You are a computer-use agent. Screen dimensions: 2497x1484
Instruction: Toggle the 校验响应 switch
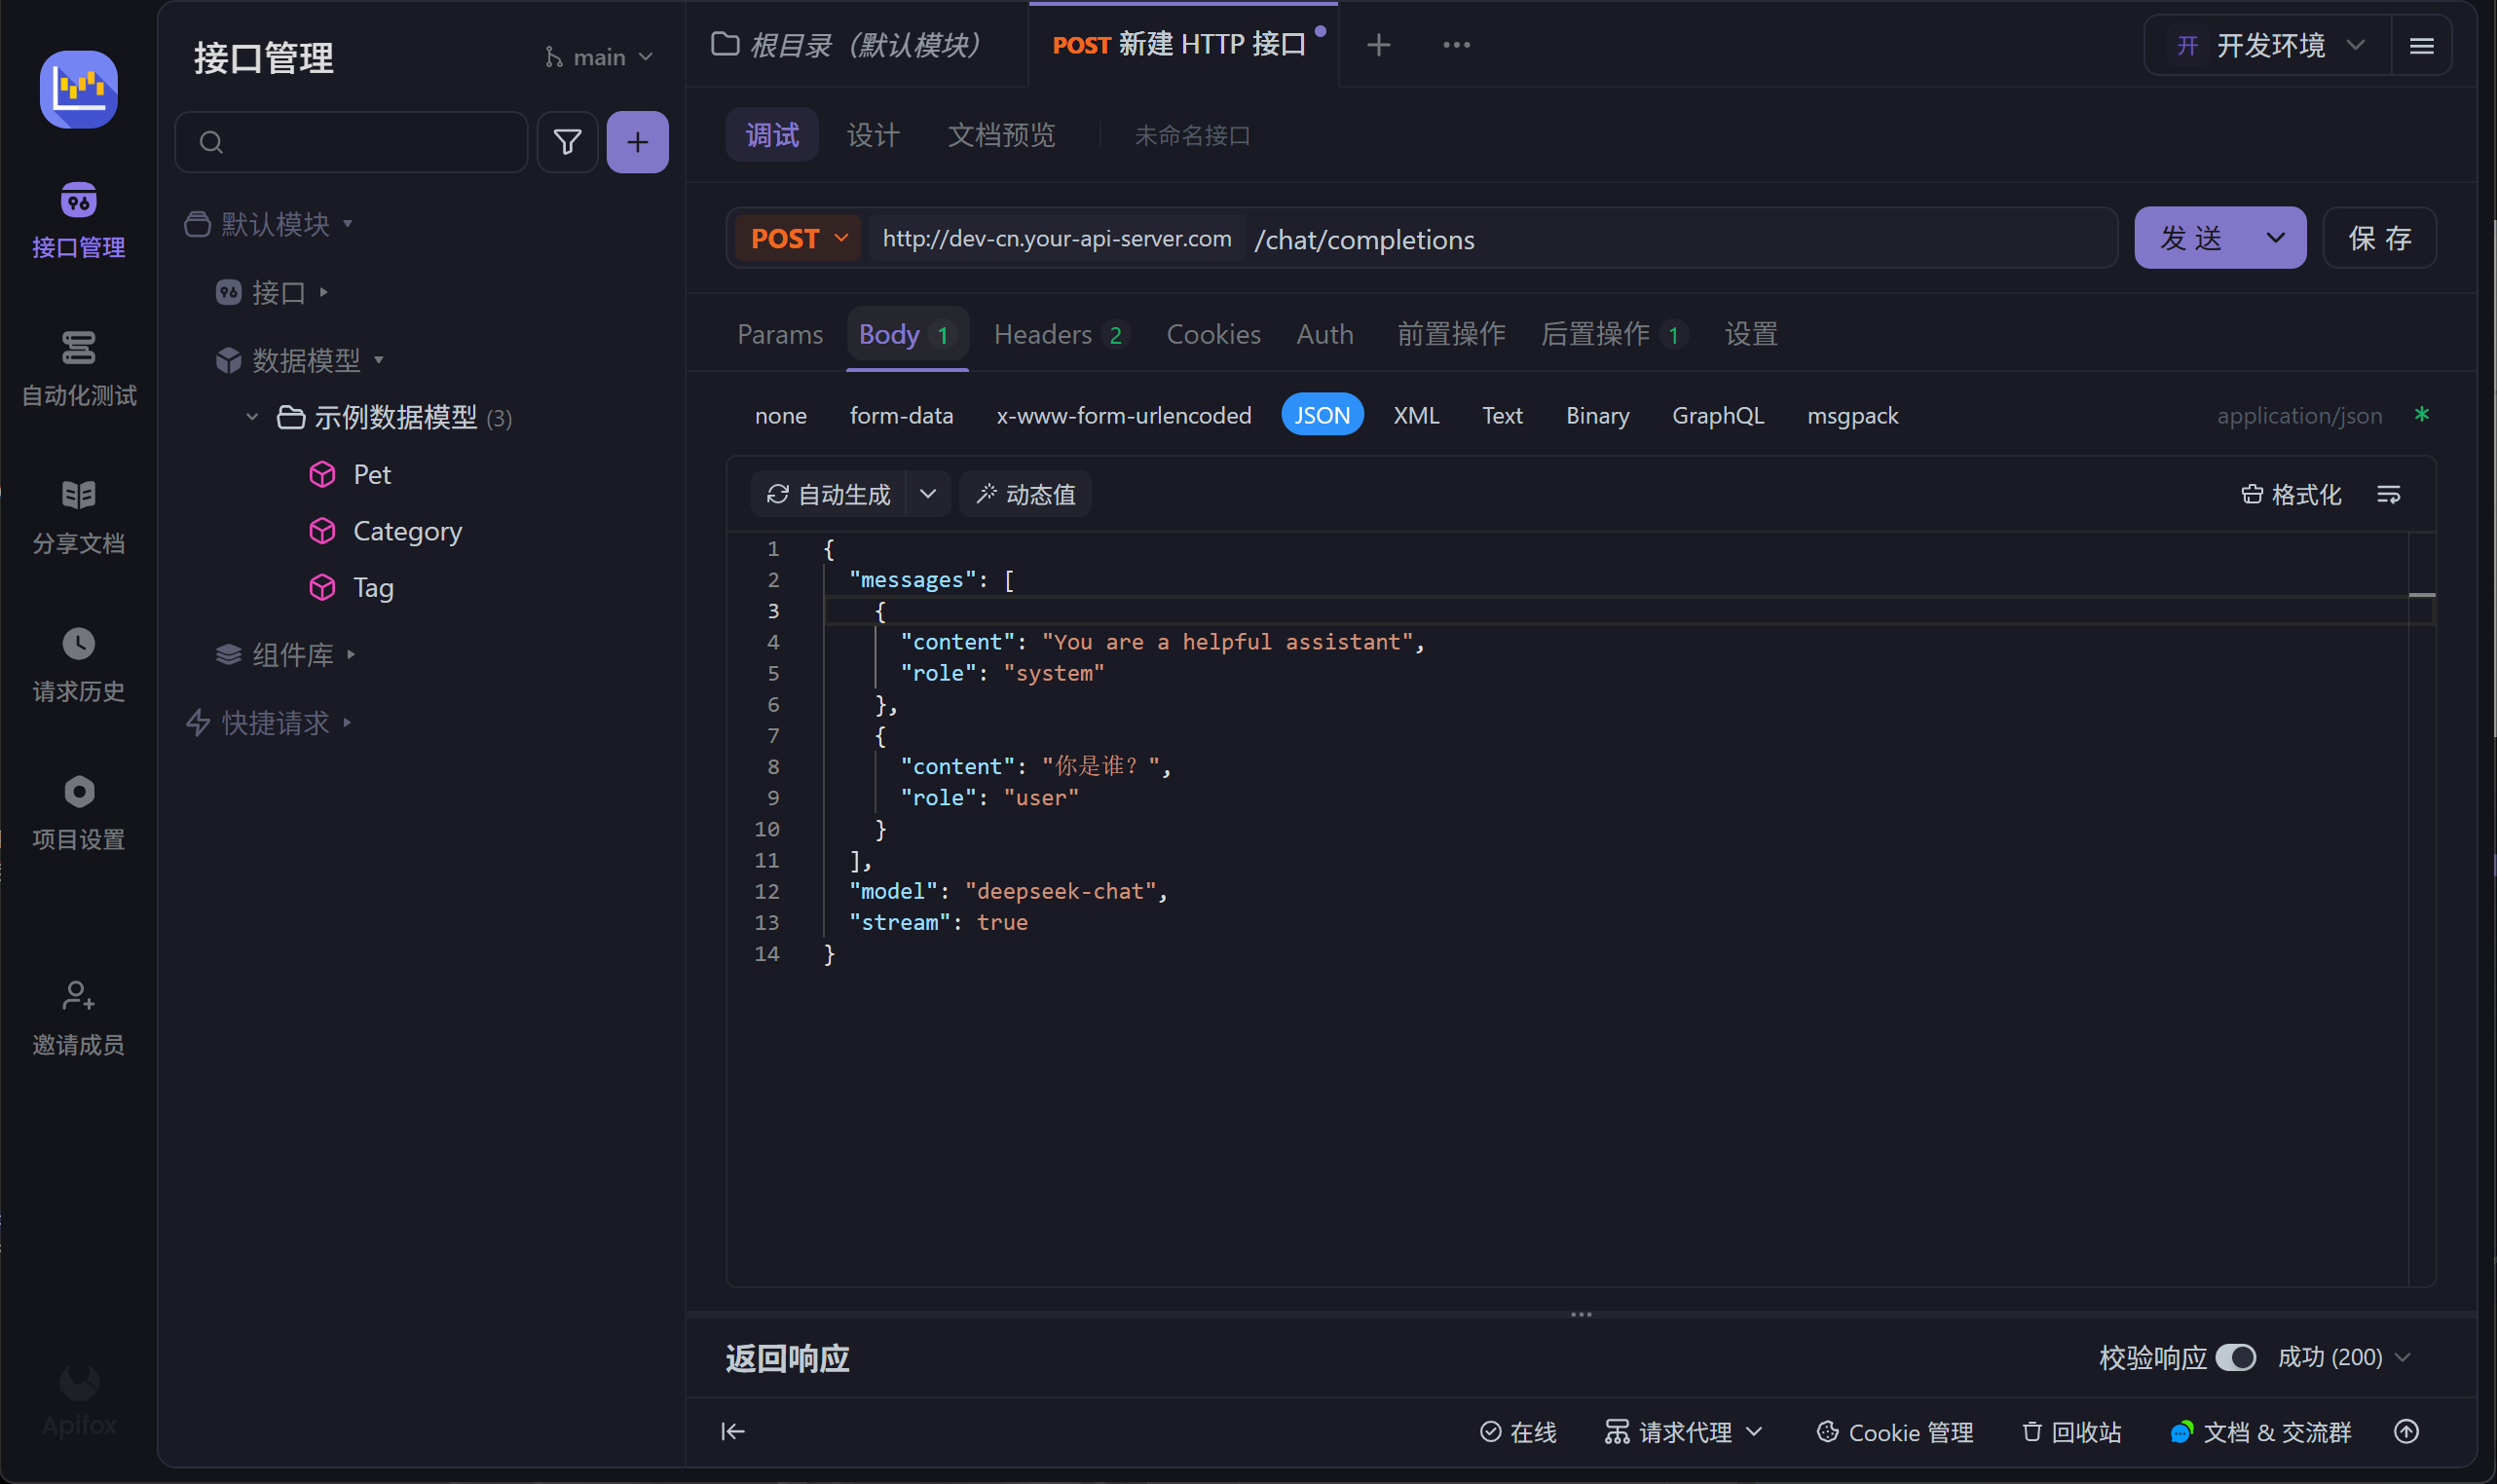point(2235,1357)
